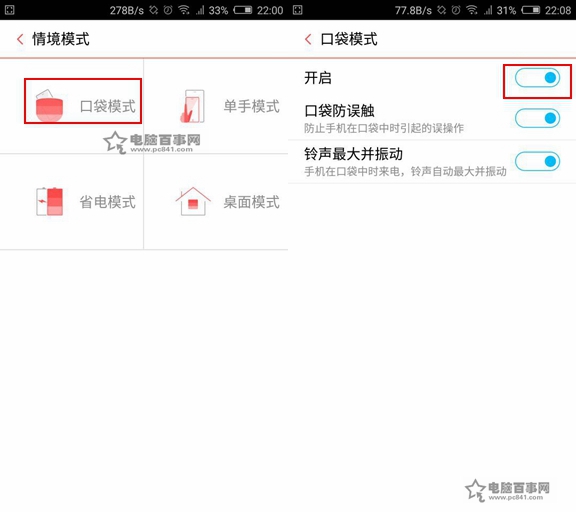Screen dimensions: 576x512
Task: Tap the power saving battery icon
Action: tap(50, 201)
